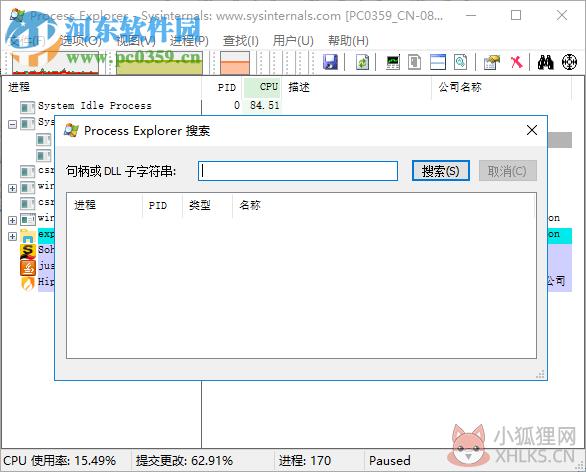This screenshot has width=586, height=472.
Task: Click the commit history mini graph
Action: [x=159, y=63]
